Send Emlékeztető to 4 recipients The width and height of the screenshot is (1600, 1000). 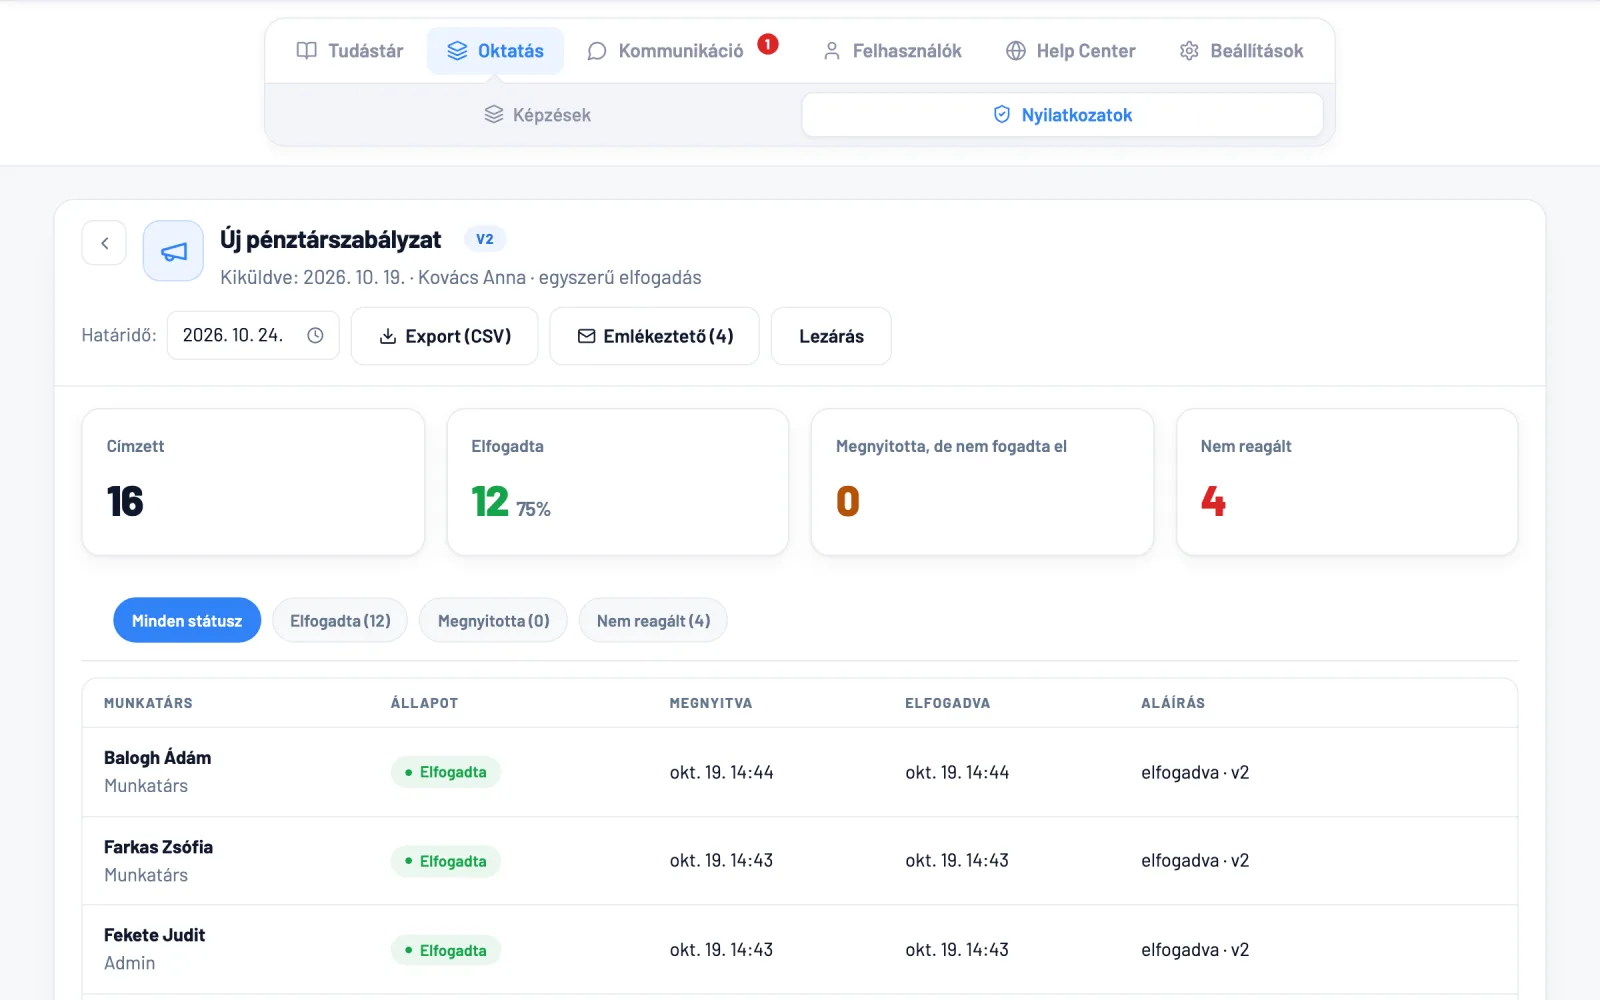654,336
